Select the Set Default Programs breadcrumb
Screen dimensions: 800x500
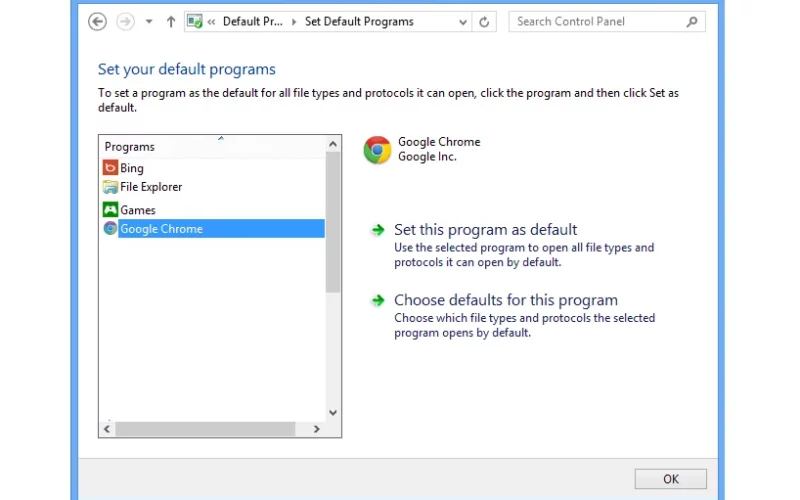359,21
